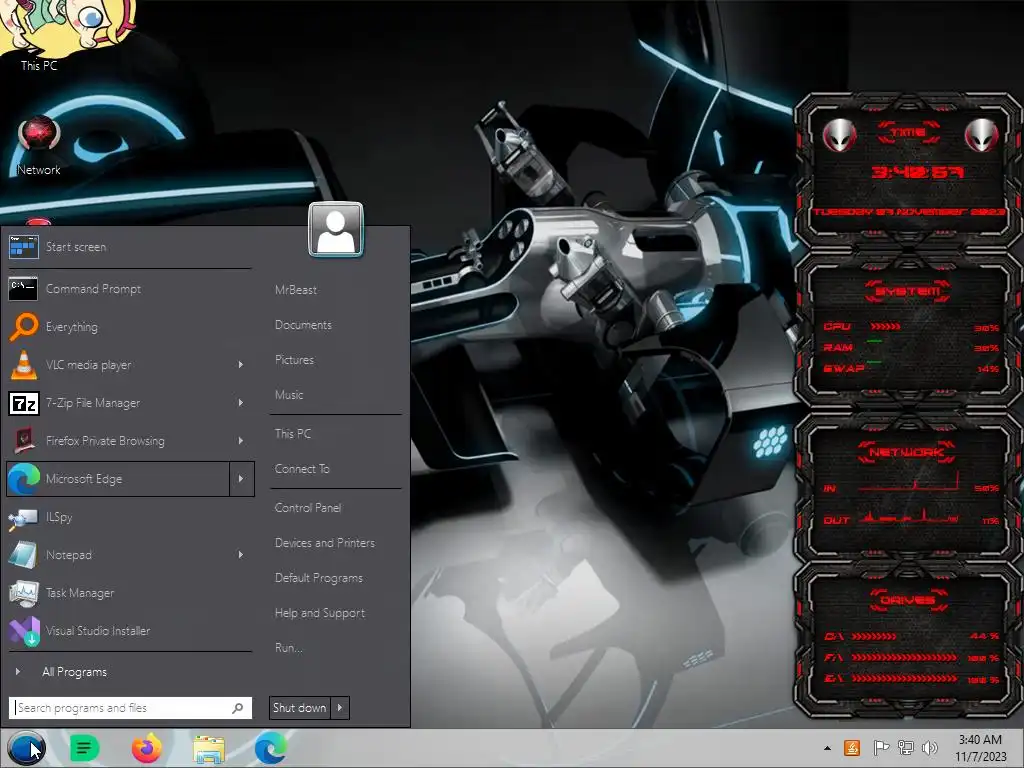Click the search magnifier icon

click(238, 708)
